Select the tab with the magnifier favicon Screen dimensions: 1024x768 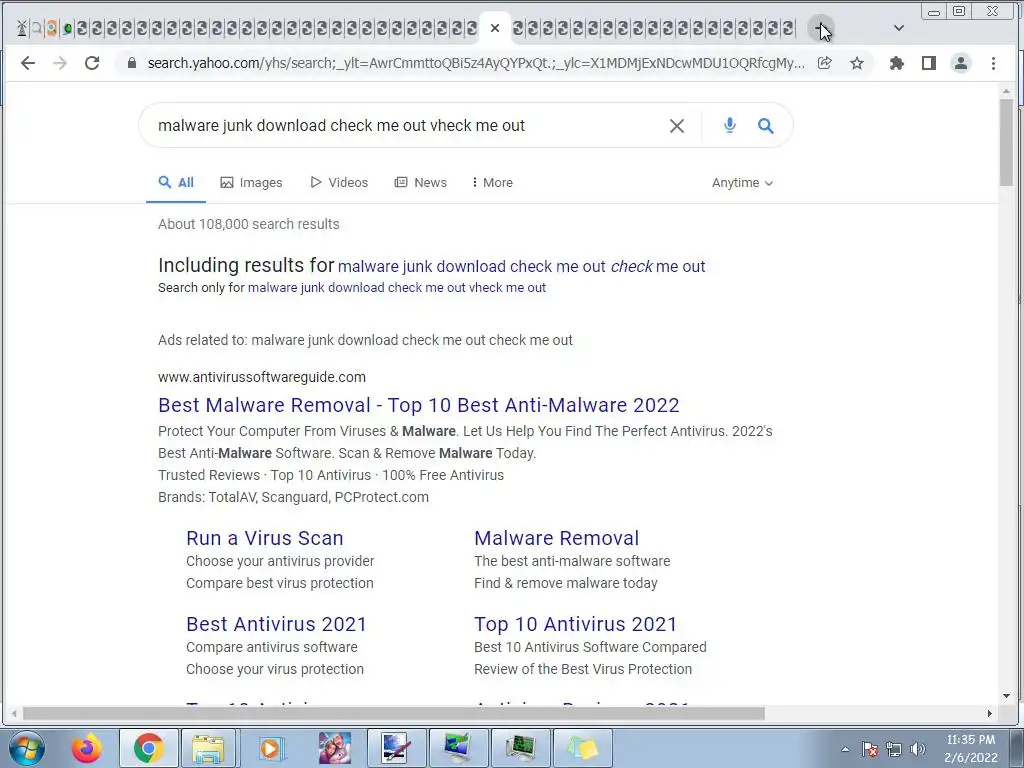(x=37, y=28)
